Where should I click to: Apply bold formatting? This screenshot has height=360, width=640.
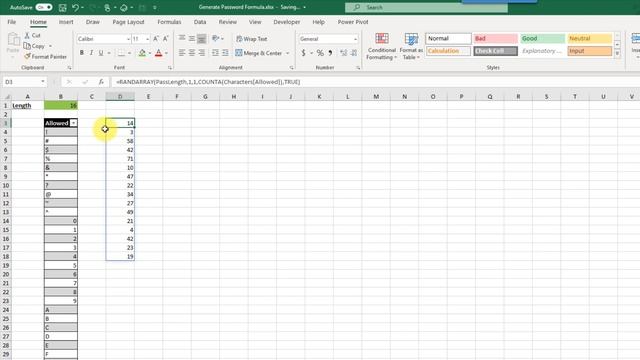click(82, 53)
